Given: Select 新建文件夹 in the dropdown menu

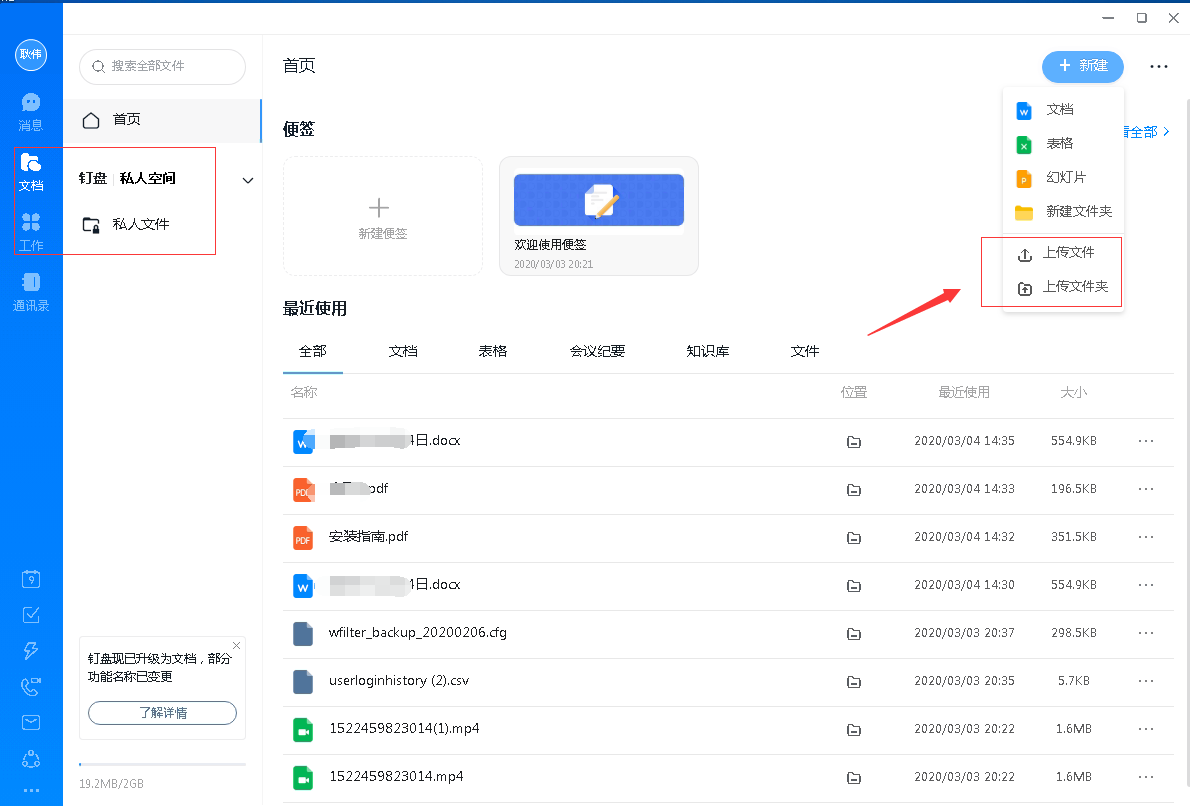Looking at the screenshot, I should pos(1078,212).
